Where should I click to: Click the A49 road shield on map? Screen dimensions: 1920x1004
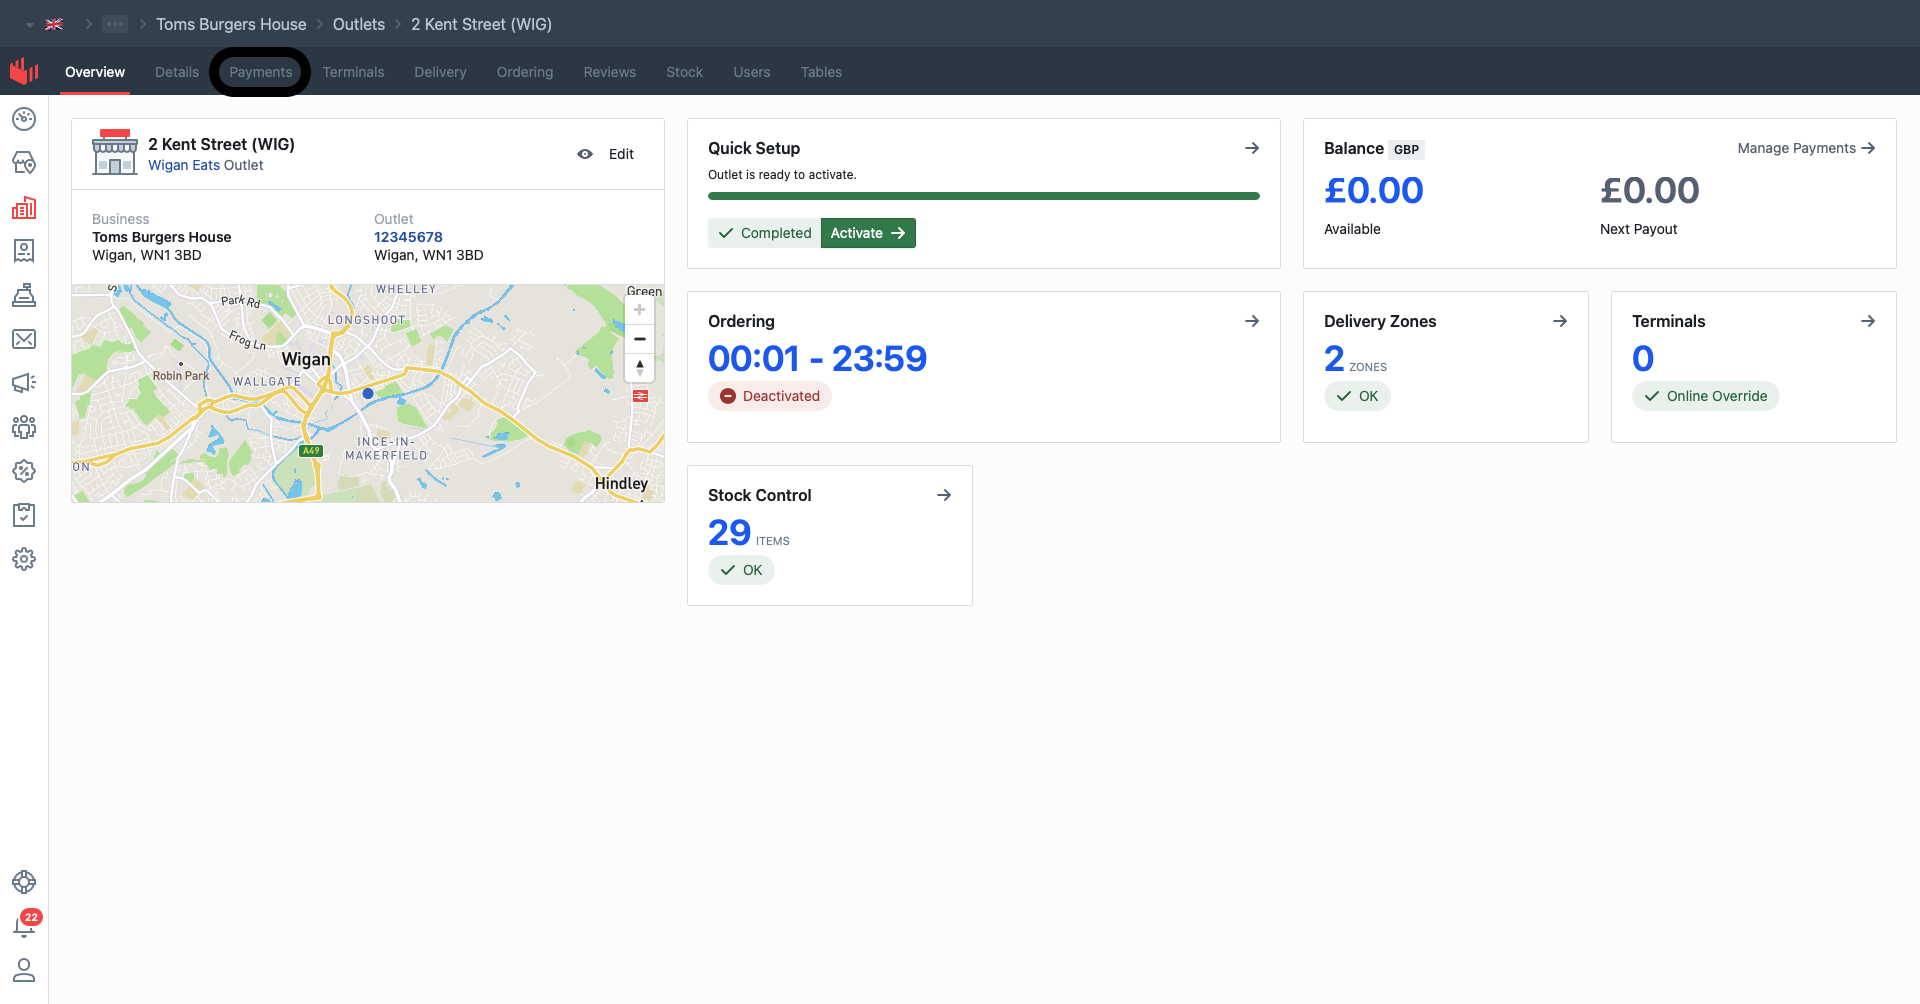pos(311,451)
